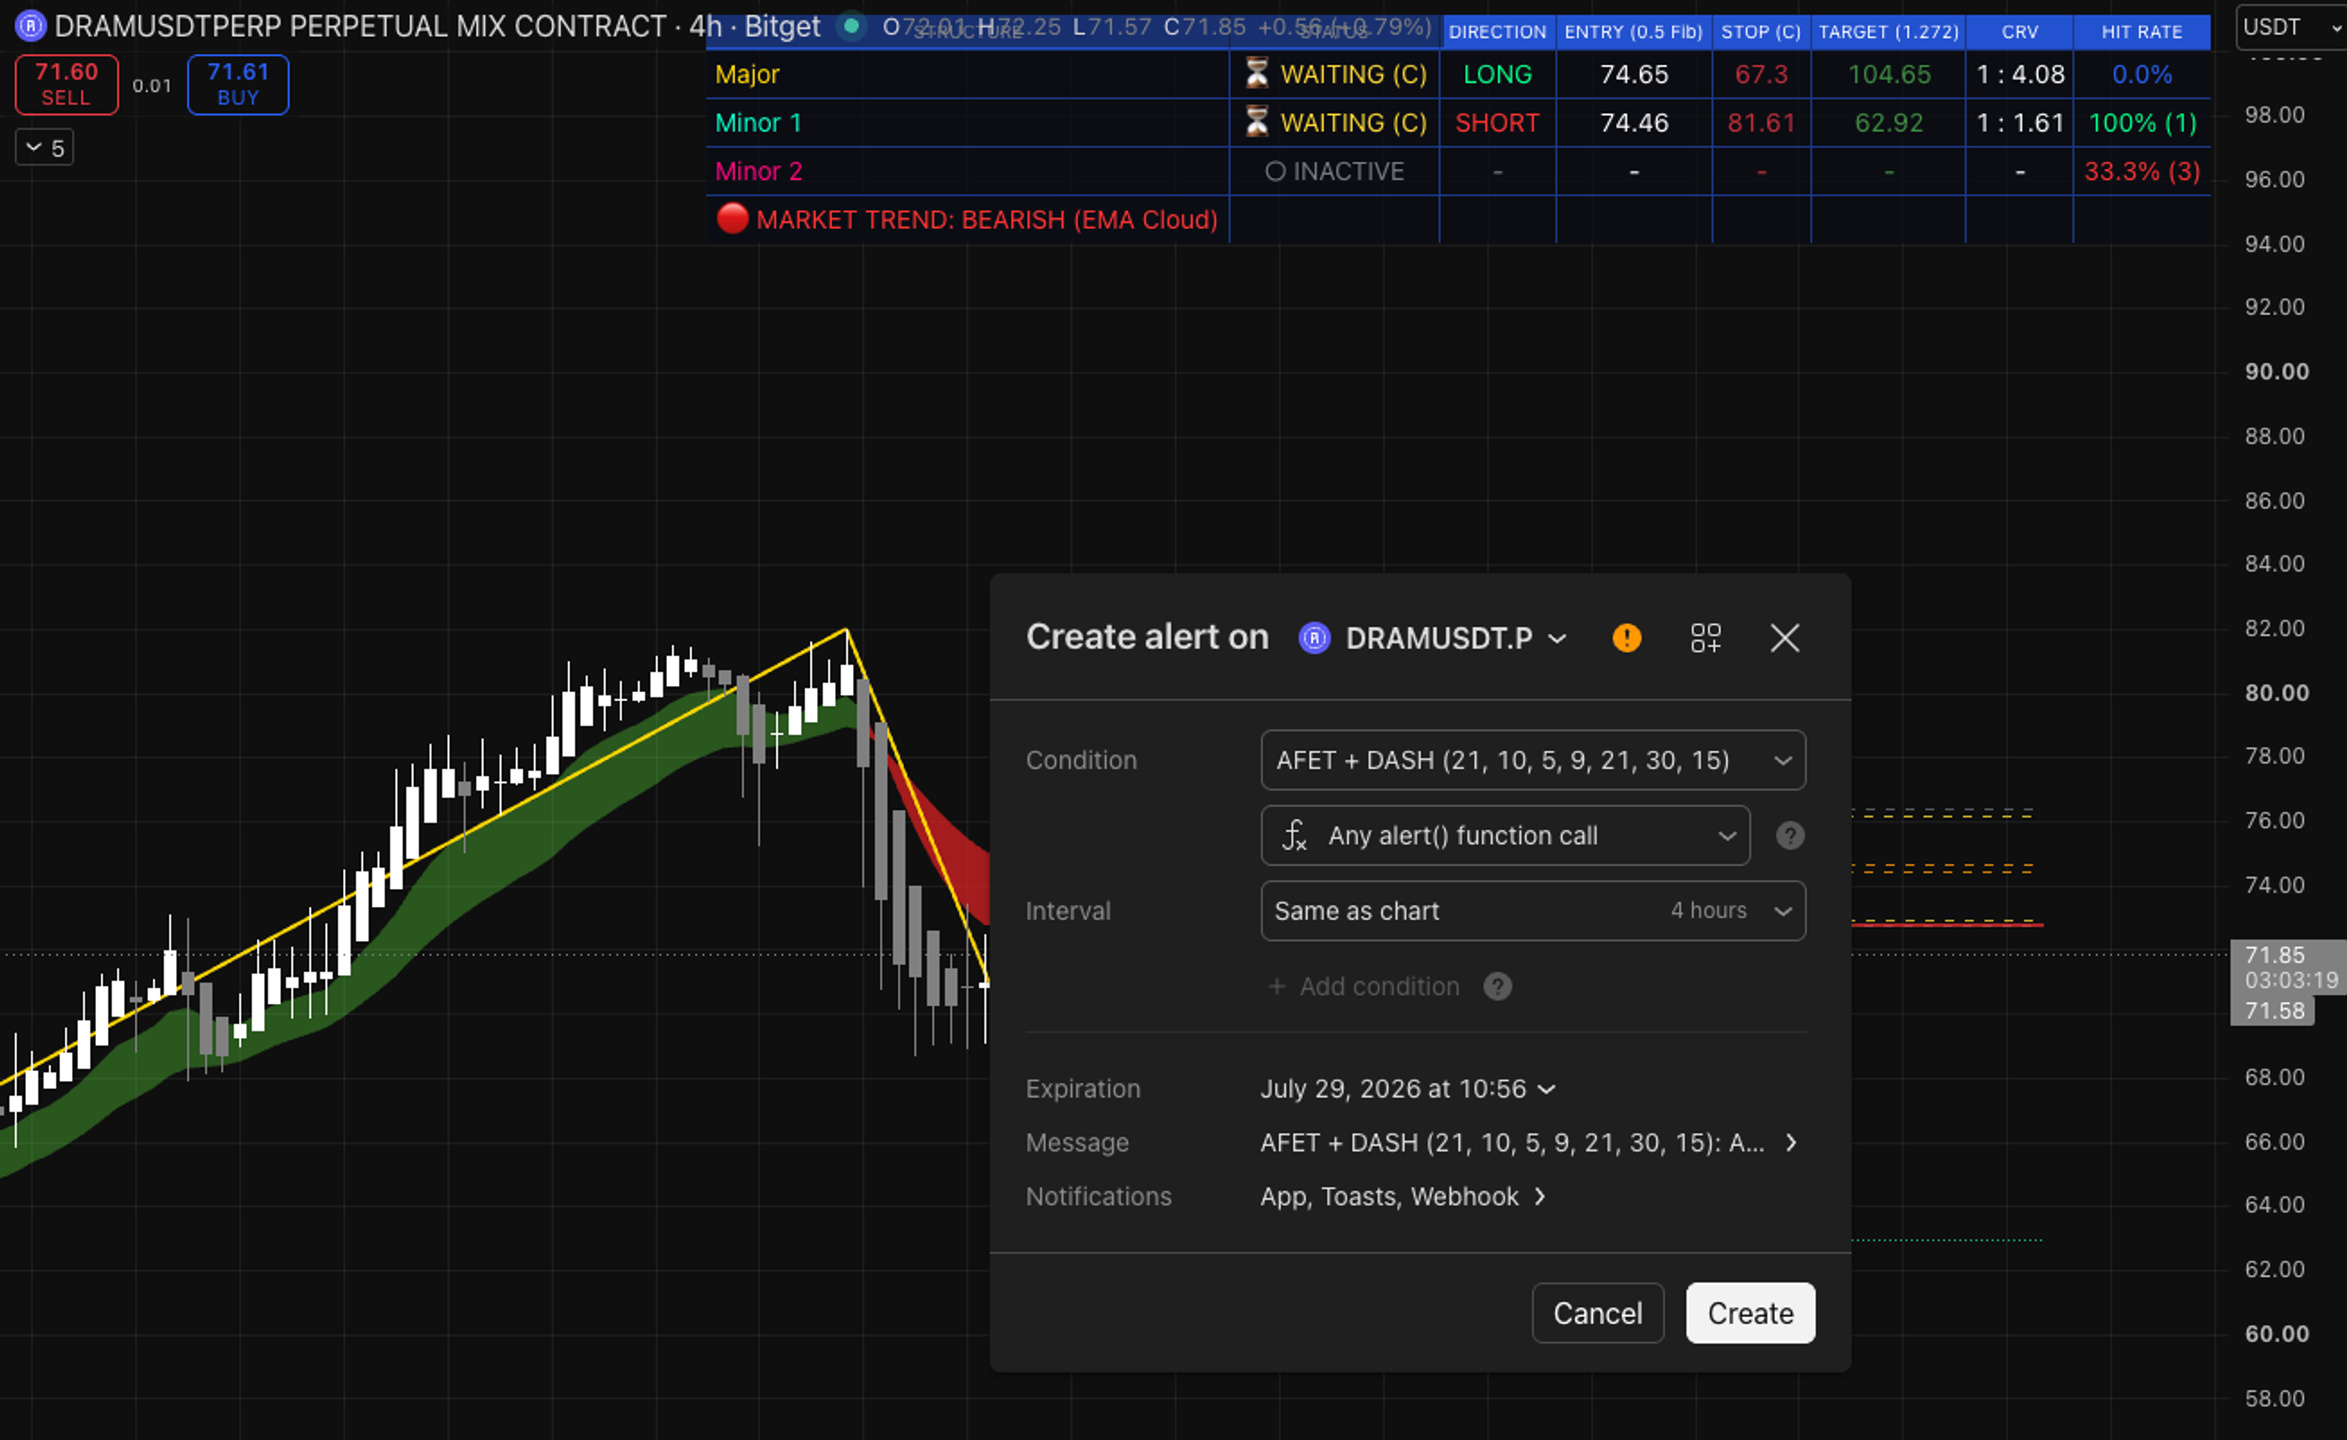Click the 80.00 price axis label
2347x1440 pixels.
pyautogui.click(x=2277, y=693)
